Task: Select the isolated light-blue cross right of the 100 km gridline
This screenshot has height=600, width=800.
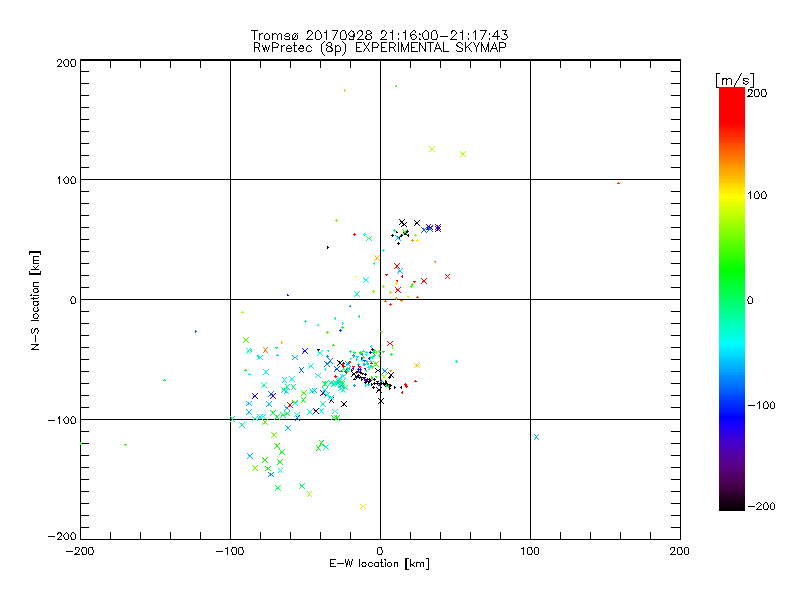Action: (x=536, y=437)
